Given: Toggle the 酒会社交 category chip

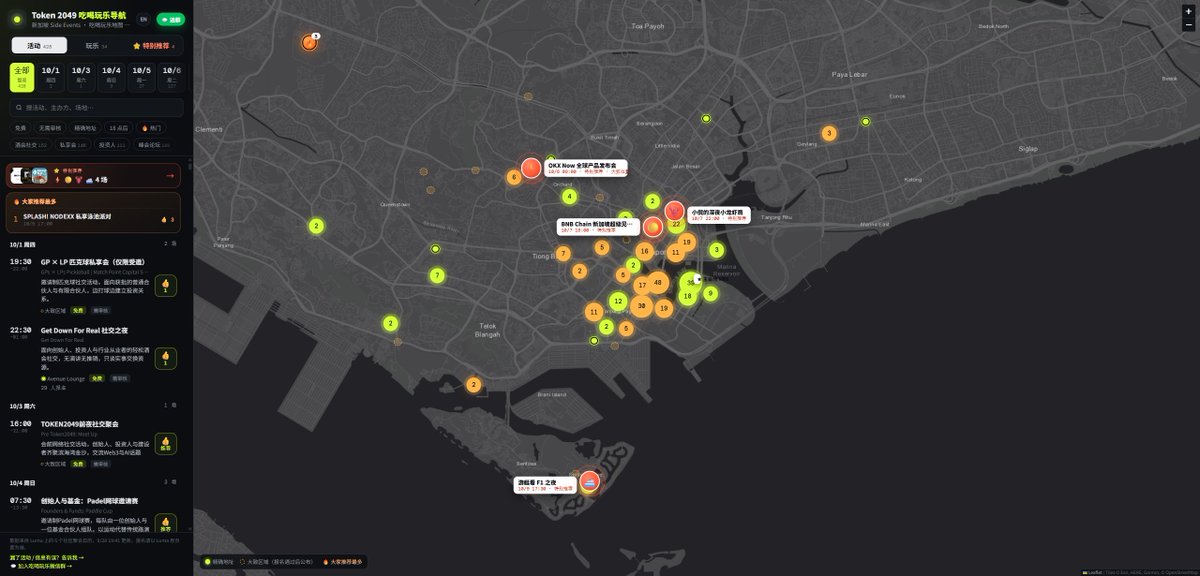Looking at the screenshot, I should pyautogui.click(x=30, y=145).
